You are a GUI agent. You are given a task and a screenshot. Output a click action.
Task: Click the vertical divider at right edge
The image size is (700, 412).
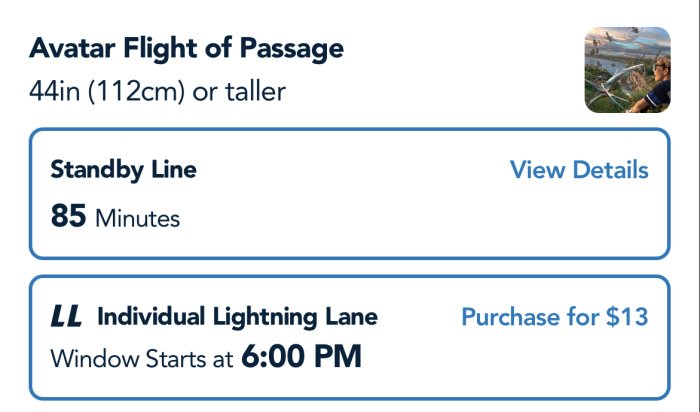click(698, 206)
